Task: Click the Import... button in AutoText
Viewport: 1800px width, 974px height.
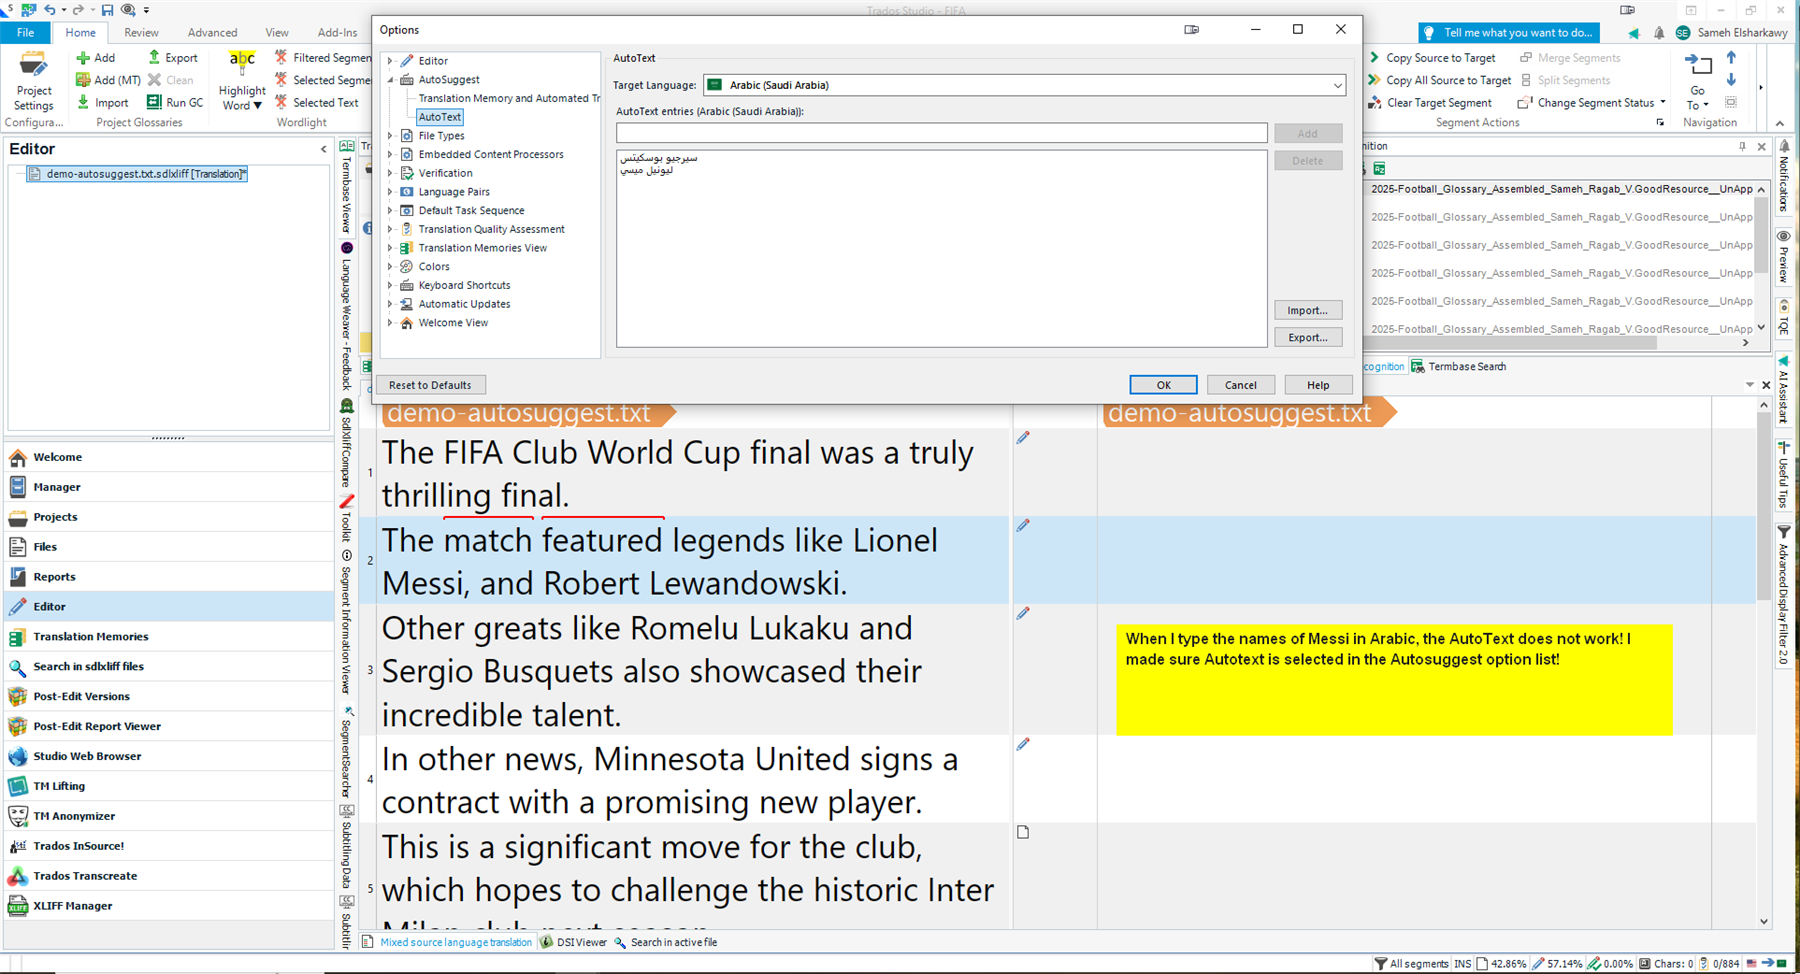Action: pyautogui.click(x=1307, y=311)
